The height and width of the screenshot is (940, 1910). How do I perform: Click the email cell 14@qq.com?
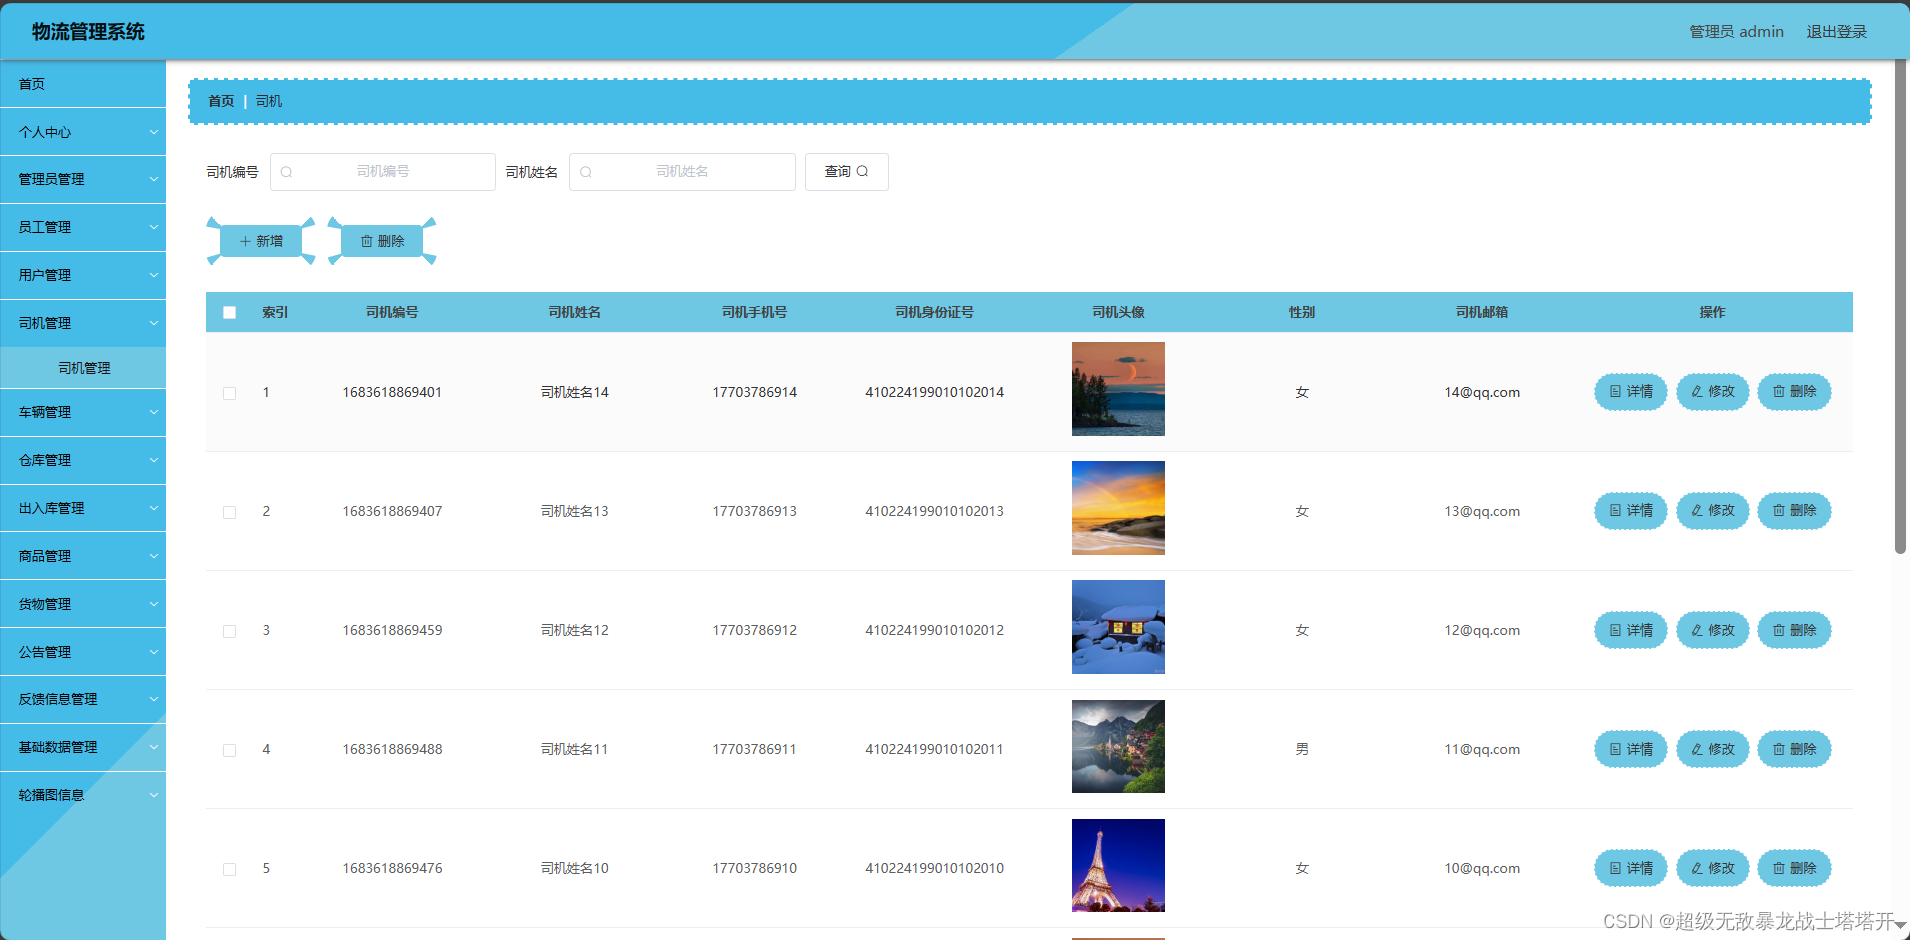coord(1482,392)
